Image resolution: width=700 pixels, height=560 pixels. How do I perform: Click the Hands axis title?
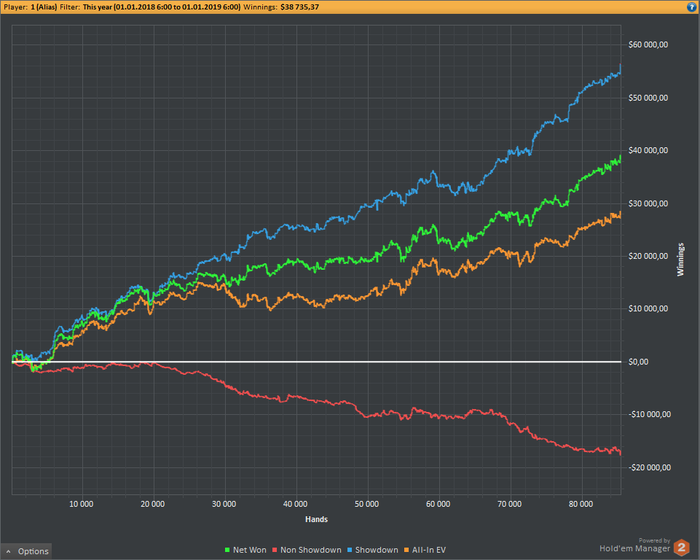316,519
